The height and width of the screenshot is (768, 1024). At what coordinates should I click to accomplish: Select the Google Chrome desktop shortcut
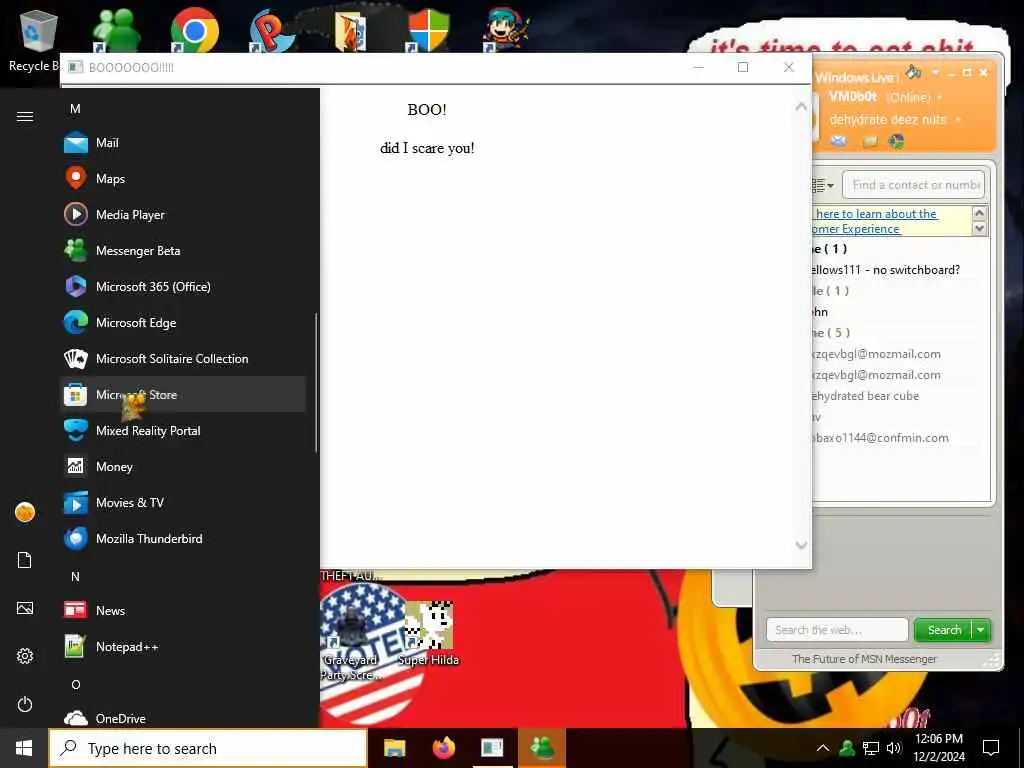coord(194,31)
